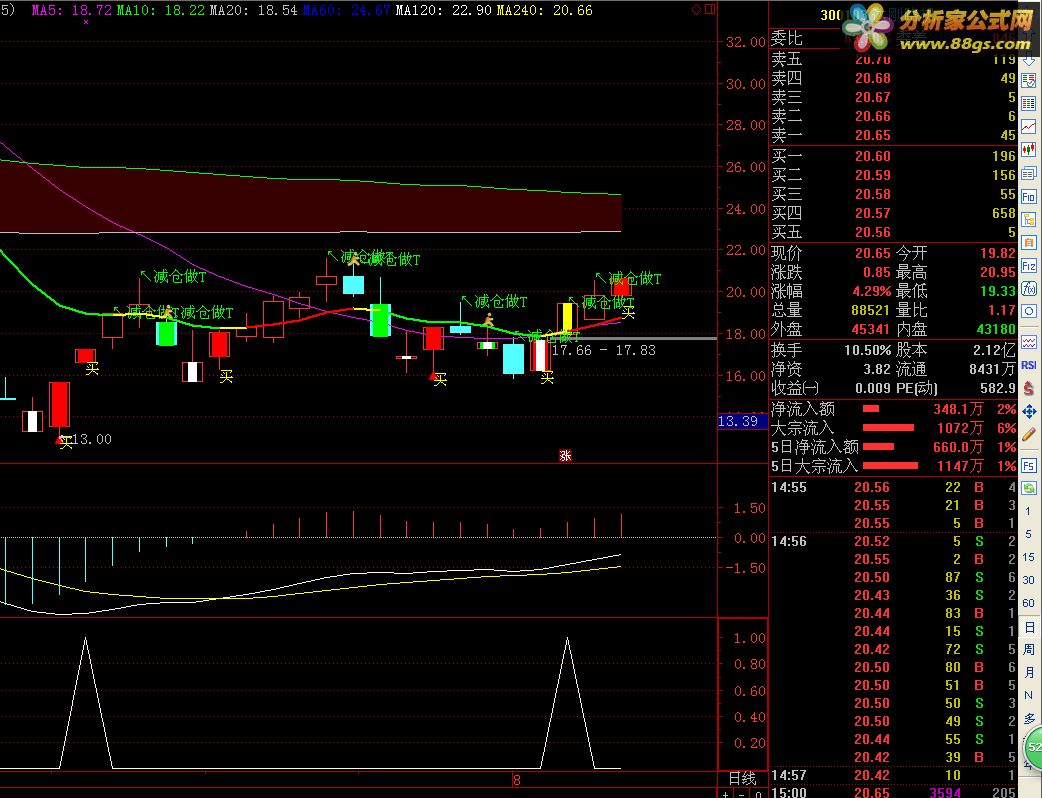Switch to 5-minute period

1029,534
